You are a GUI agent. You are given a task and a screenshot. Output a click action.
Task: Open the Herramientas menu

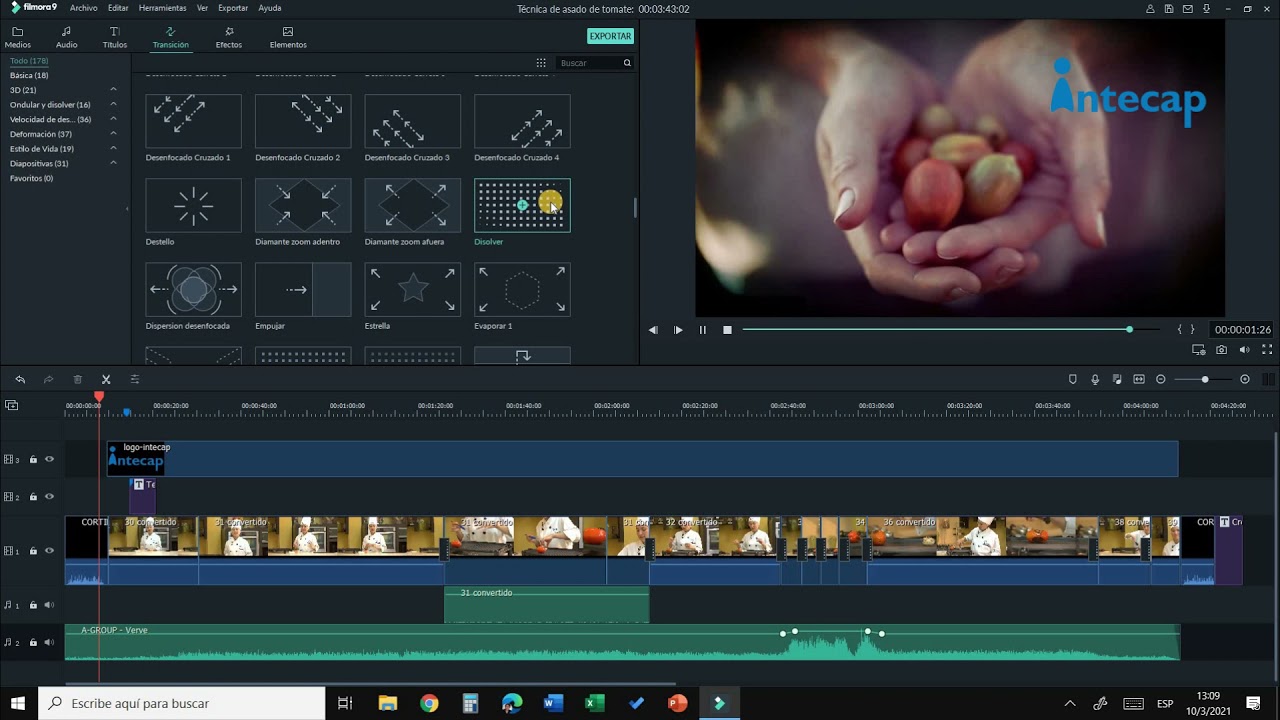(162, 8)
